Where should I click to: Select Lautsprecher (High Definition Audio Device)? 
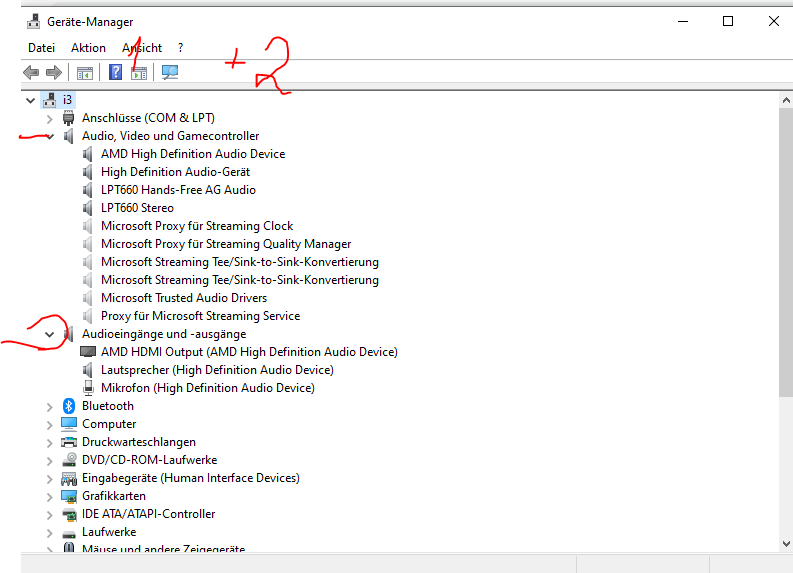pos(217,370)
